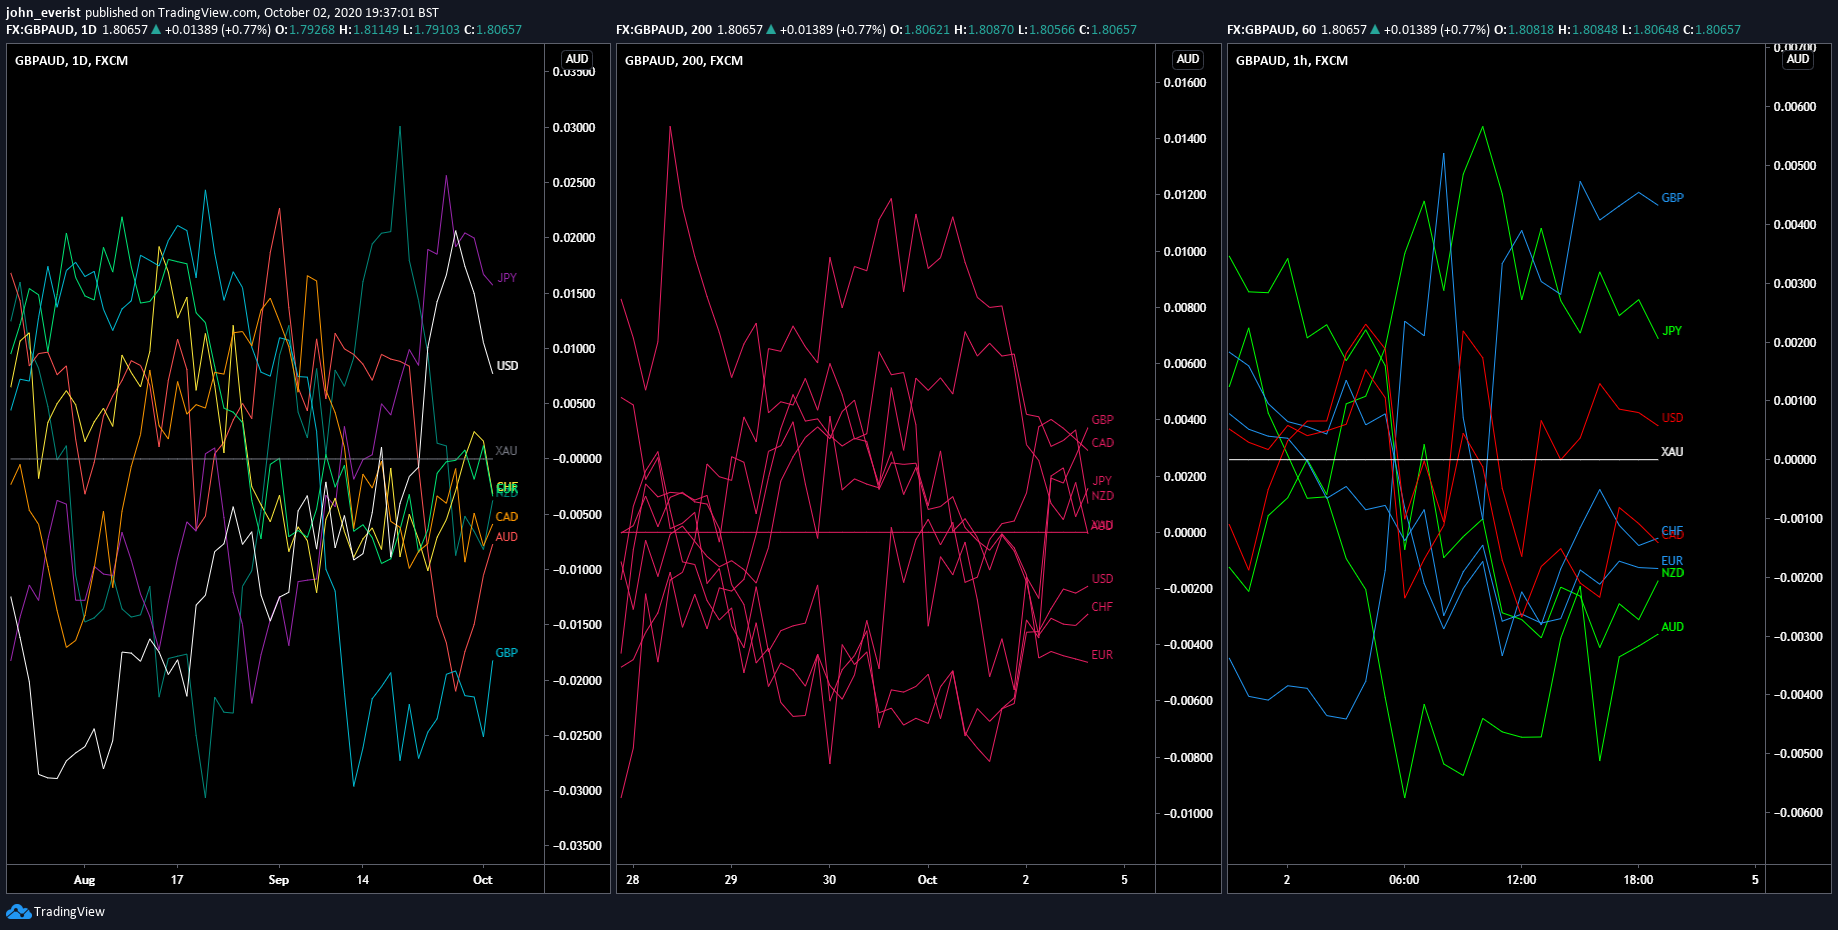This screenshot has width=1838, height=930.
Task: Click -0.03500 on the 1D price scale
Action: click(x=577, y=846)
